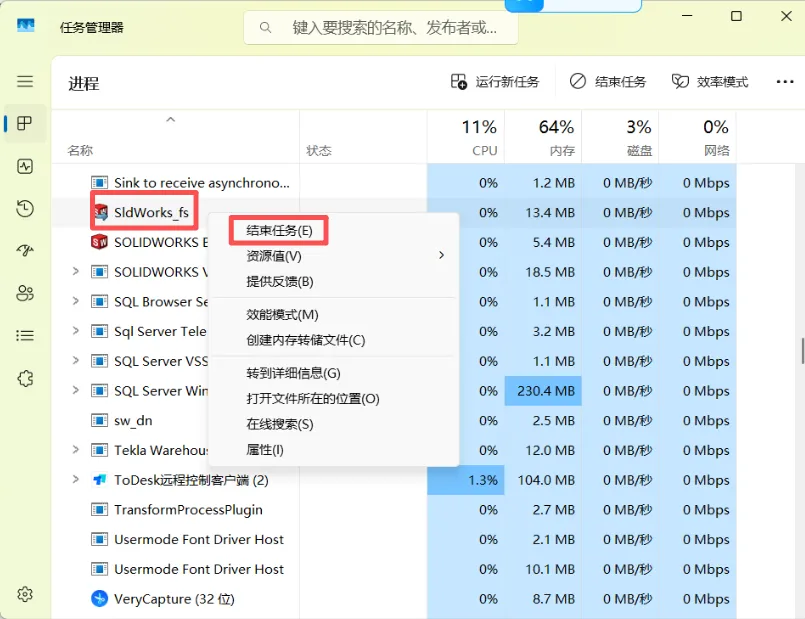The width and height of the screenshot is (805, 619).
Task: Expand the SQL Server VSS process group
Action: (x=75, y=360)
